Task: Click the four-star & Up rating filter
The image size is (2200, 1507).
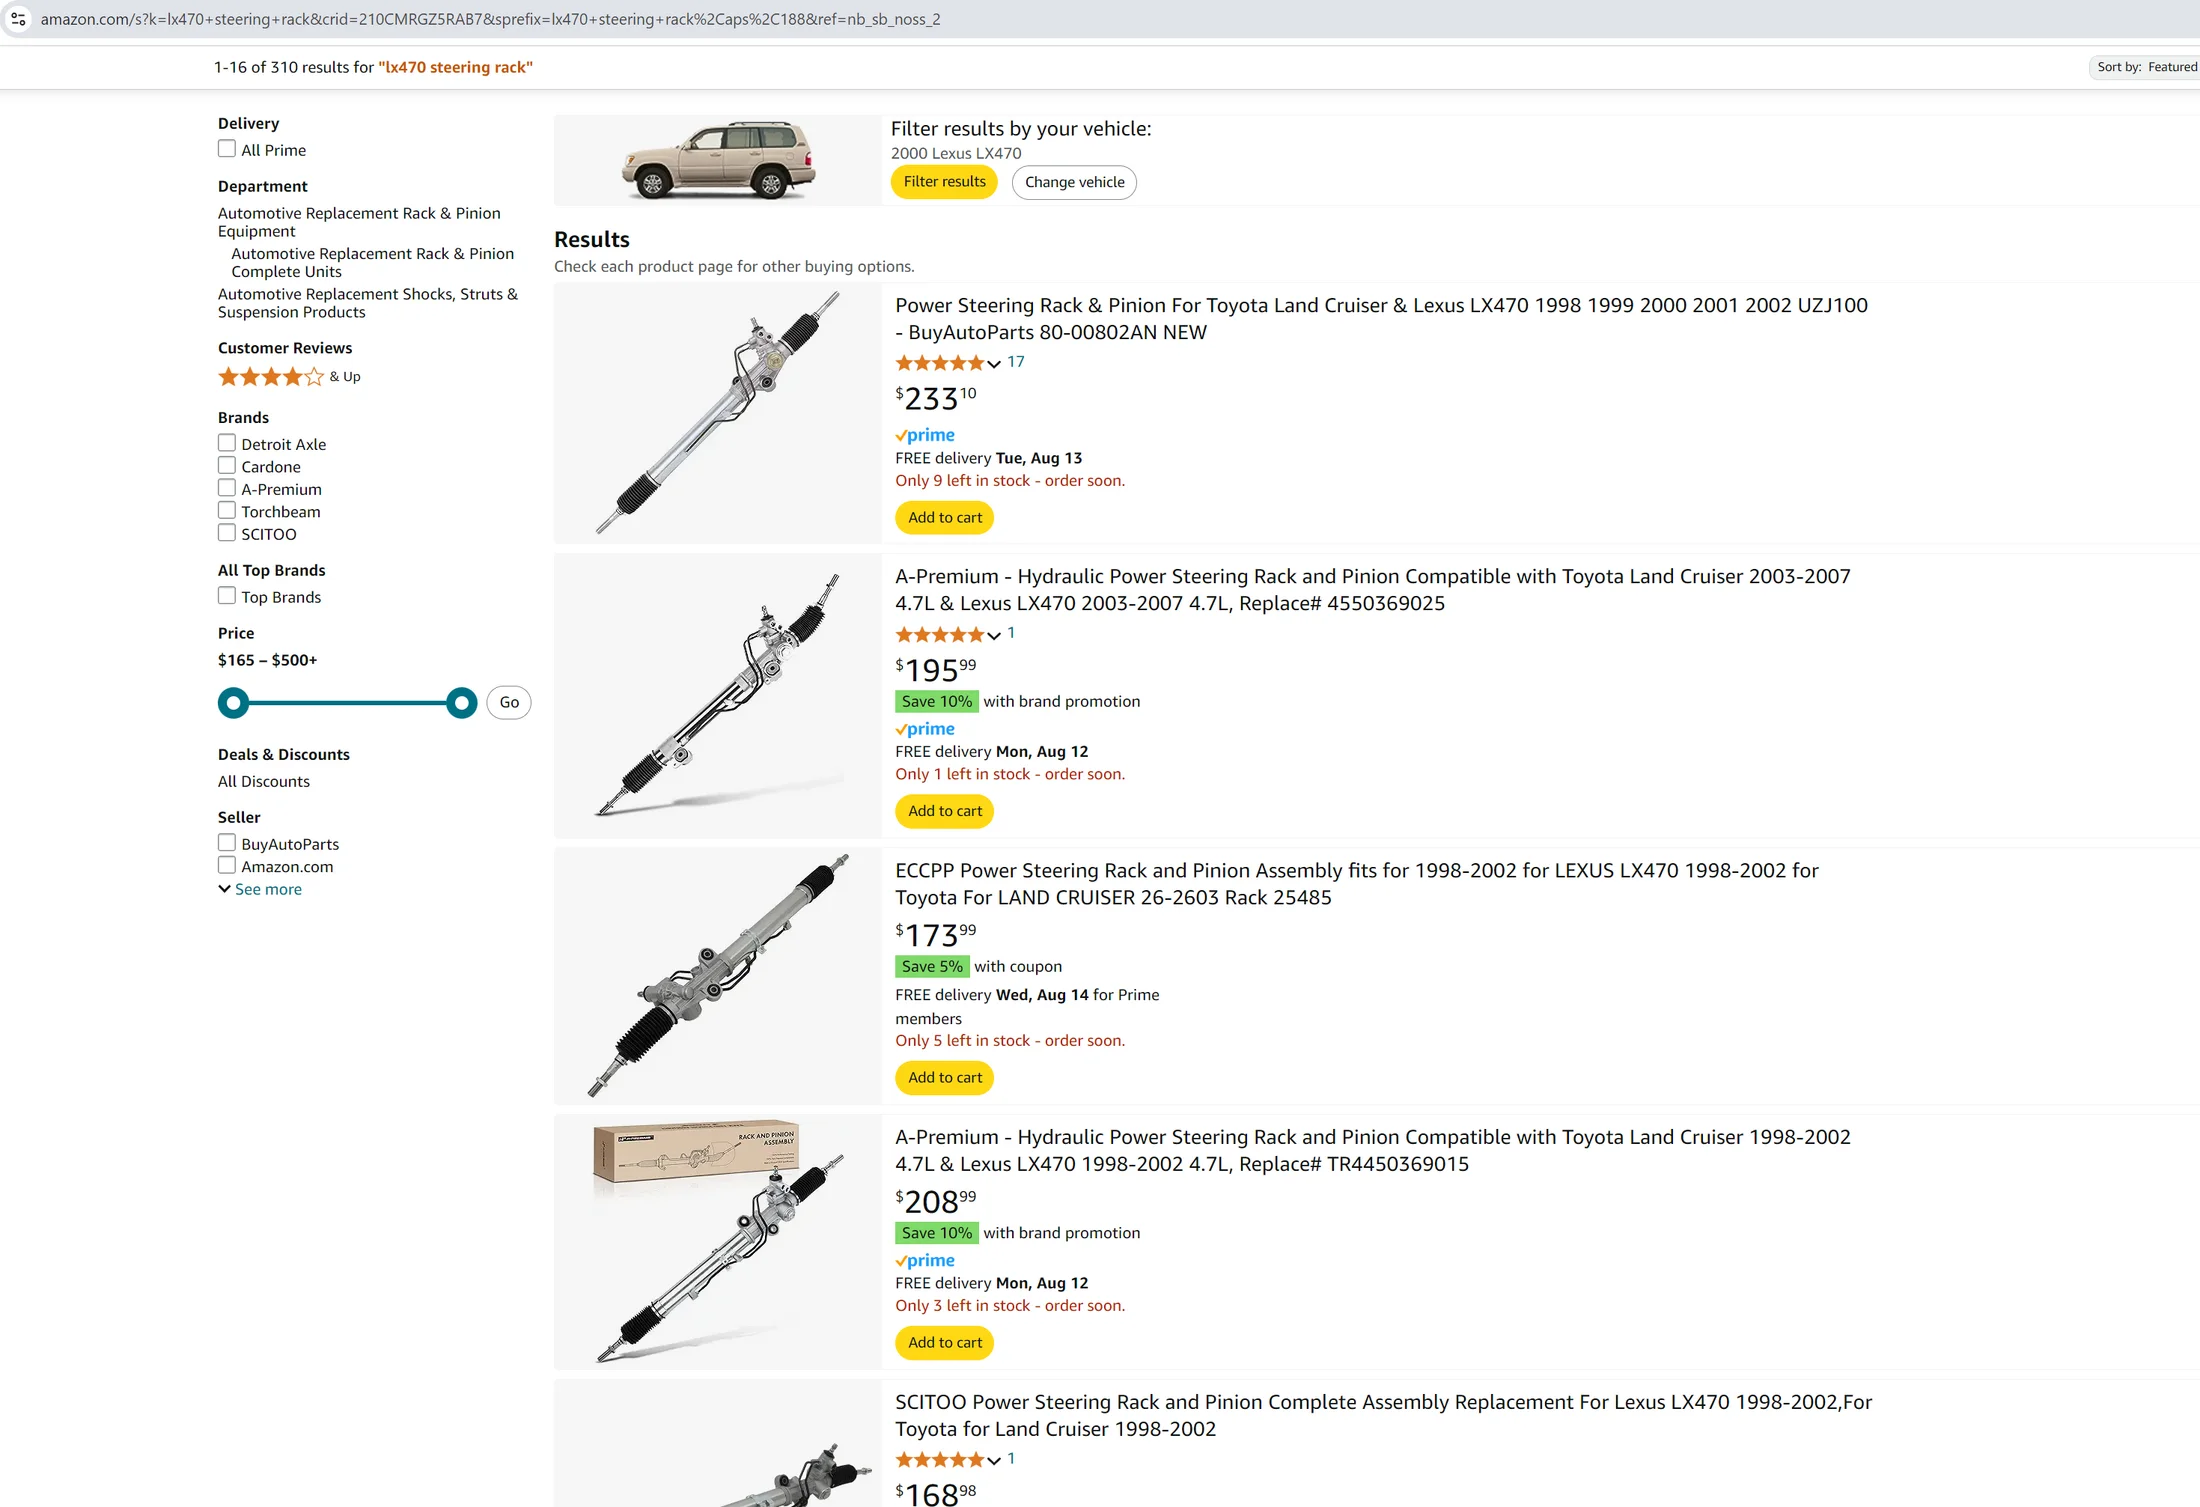Action: (289, 376)
